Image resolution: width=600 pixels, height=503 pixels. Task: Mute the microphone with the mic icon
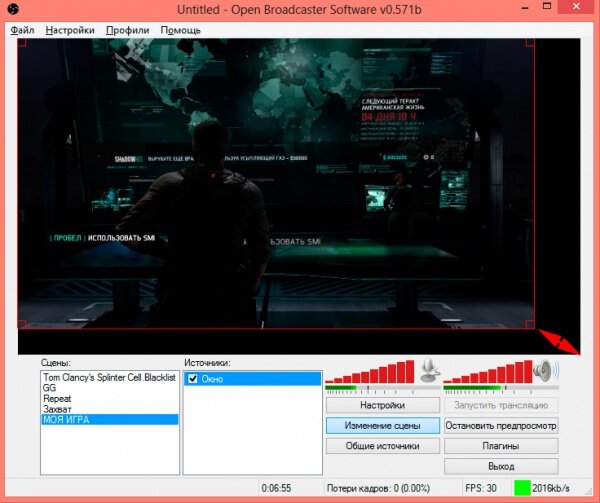click(x=430, y=372)
